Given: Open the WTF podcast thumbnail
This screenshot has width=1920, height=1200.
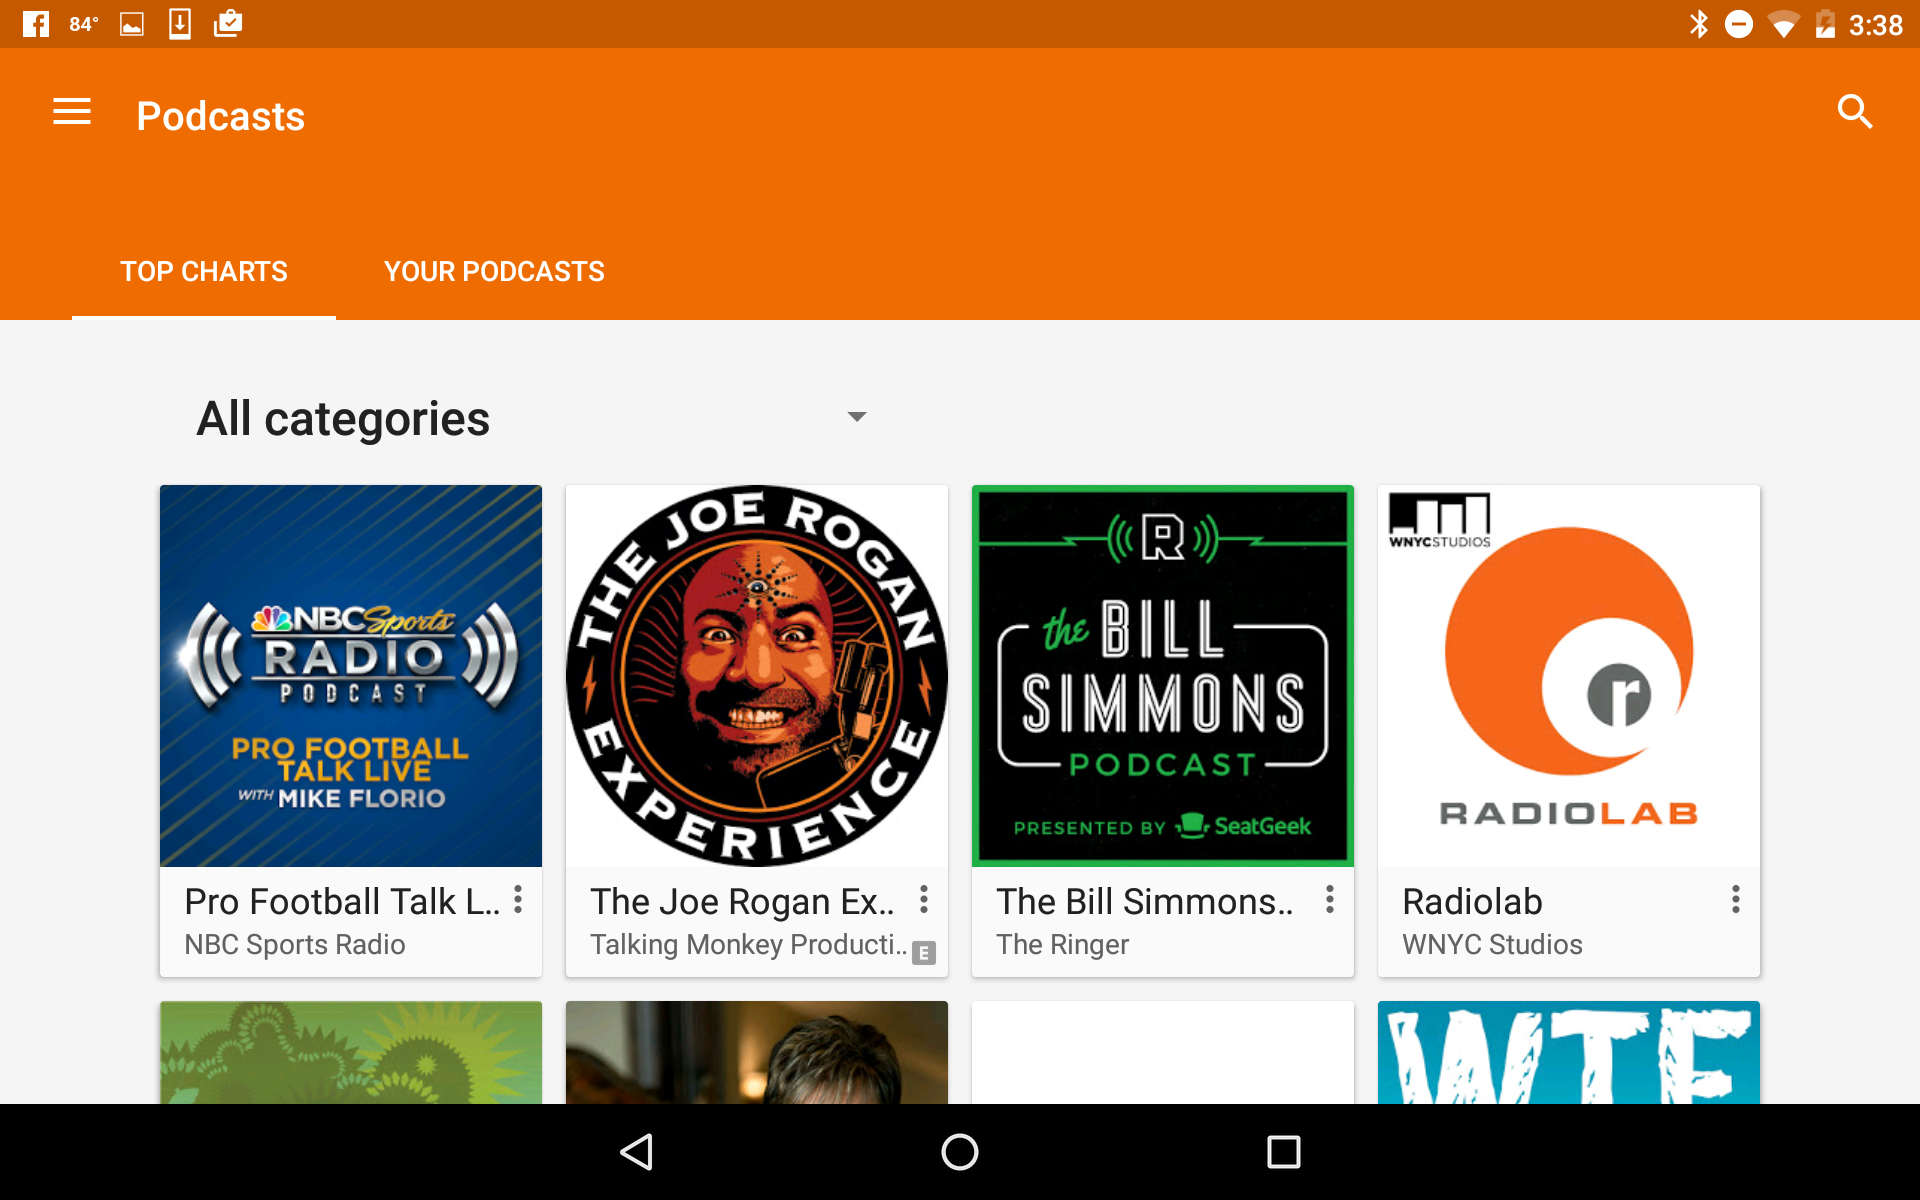Looking at the screenshot, I should [1568, 1052].
